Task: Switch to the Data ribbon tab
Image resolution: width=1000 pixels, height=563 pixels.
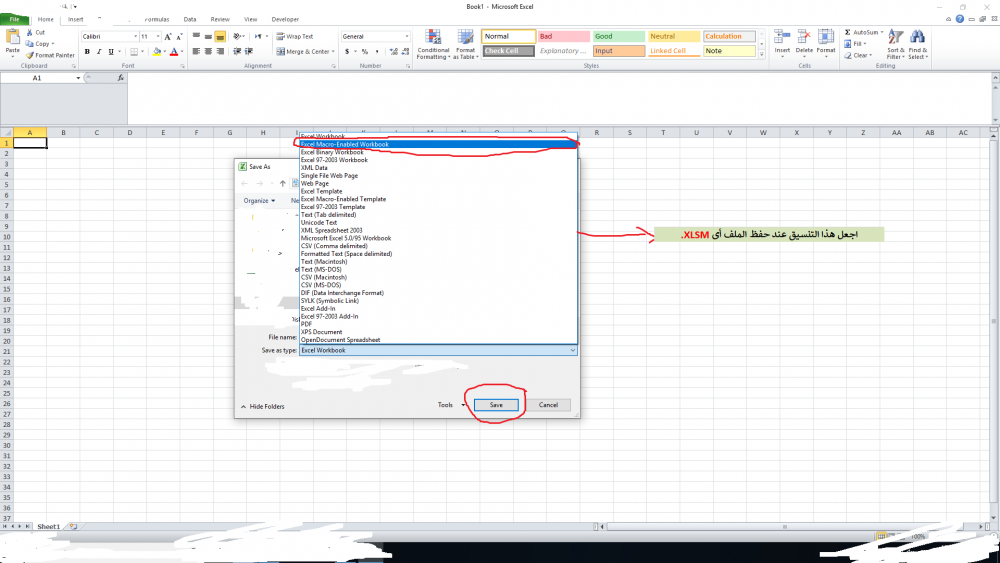Action: 189,19
